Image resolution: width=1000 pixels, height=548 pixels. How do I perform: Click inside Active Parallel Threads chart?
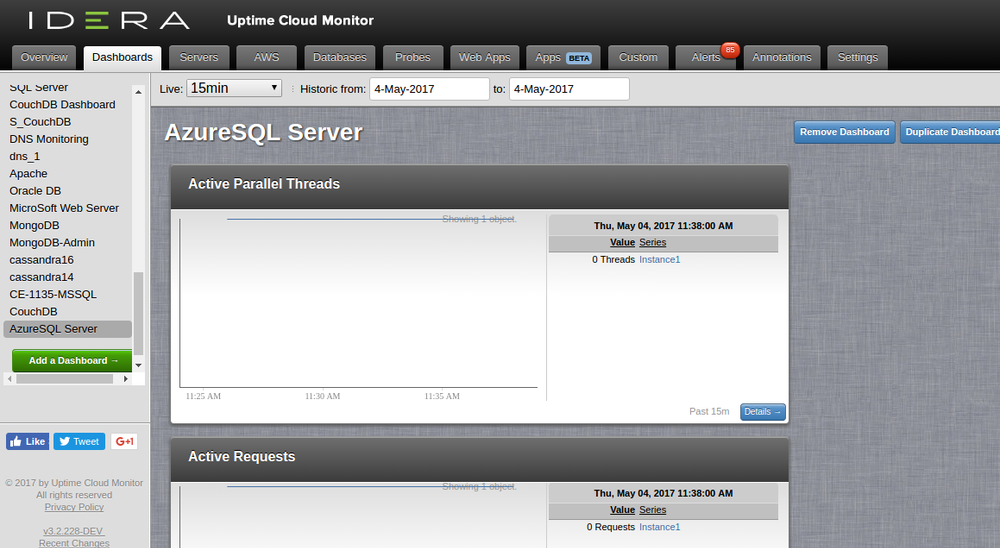click(x=358, y=303)
